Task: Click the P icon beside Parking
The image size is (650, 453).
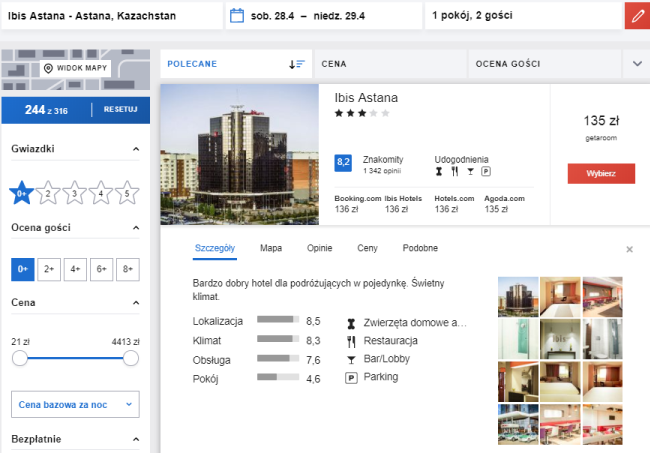Action: pyautogui.click(x=351, y=378)
